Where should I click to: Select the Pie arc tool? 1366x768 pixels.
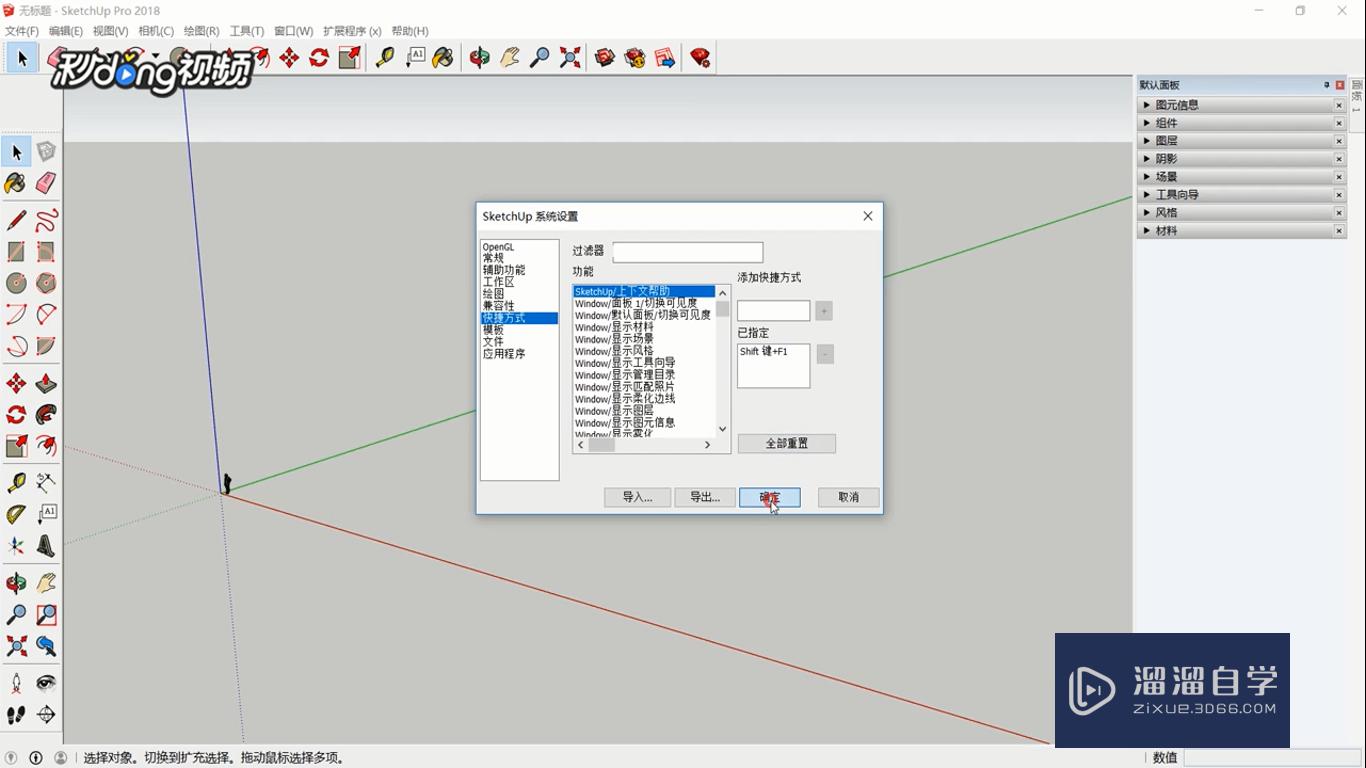pos(46,346)
